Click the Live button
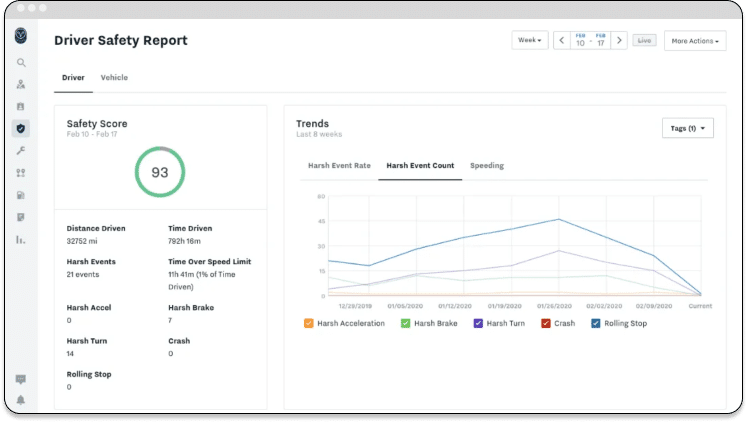747x422 pixels. [644, 40]
